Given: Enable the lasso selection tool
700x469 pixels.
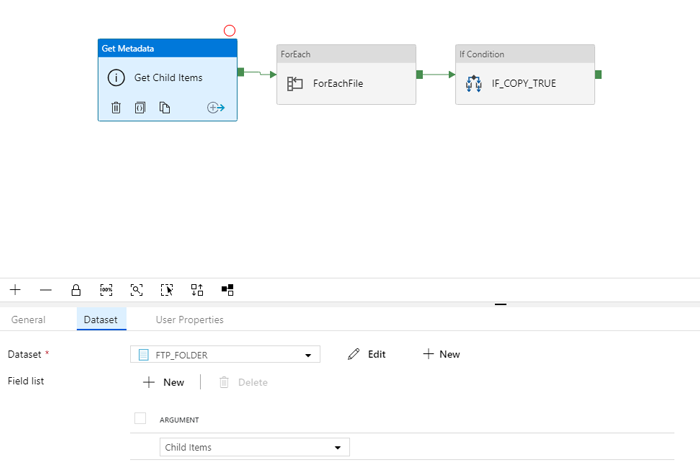Looking at the screenshot, I should [x=167, y=290].
